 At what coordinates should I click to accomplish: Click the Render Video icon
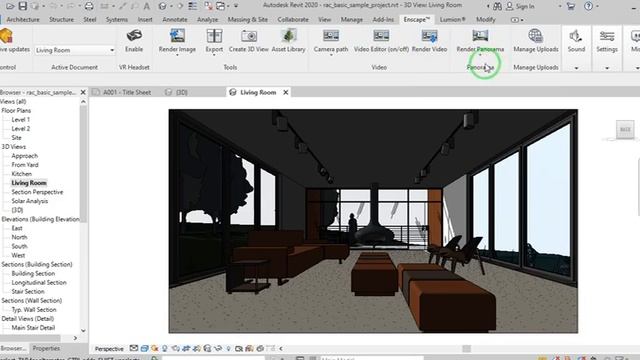point(429,36)
